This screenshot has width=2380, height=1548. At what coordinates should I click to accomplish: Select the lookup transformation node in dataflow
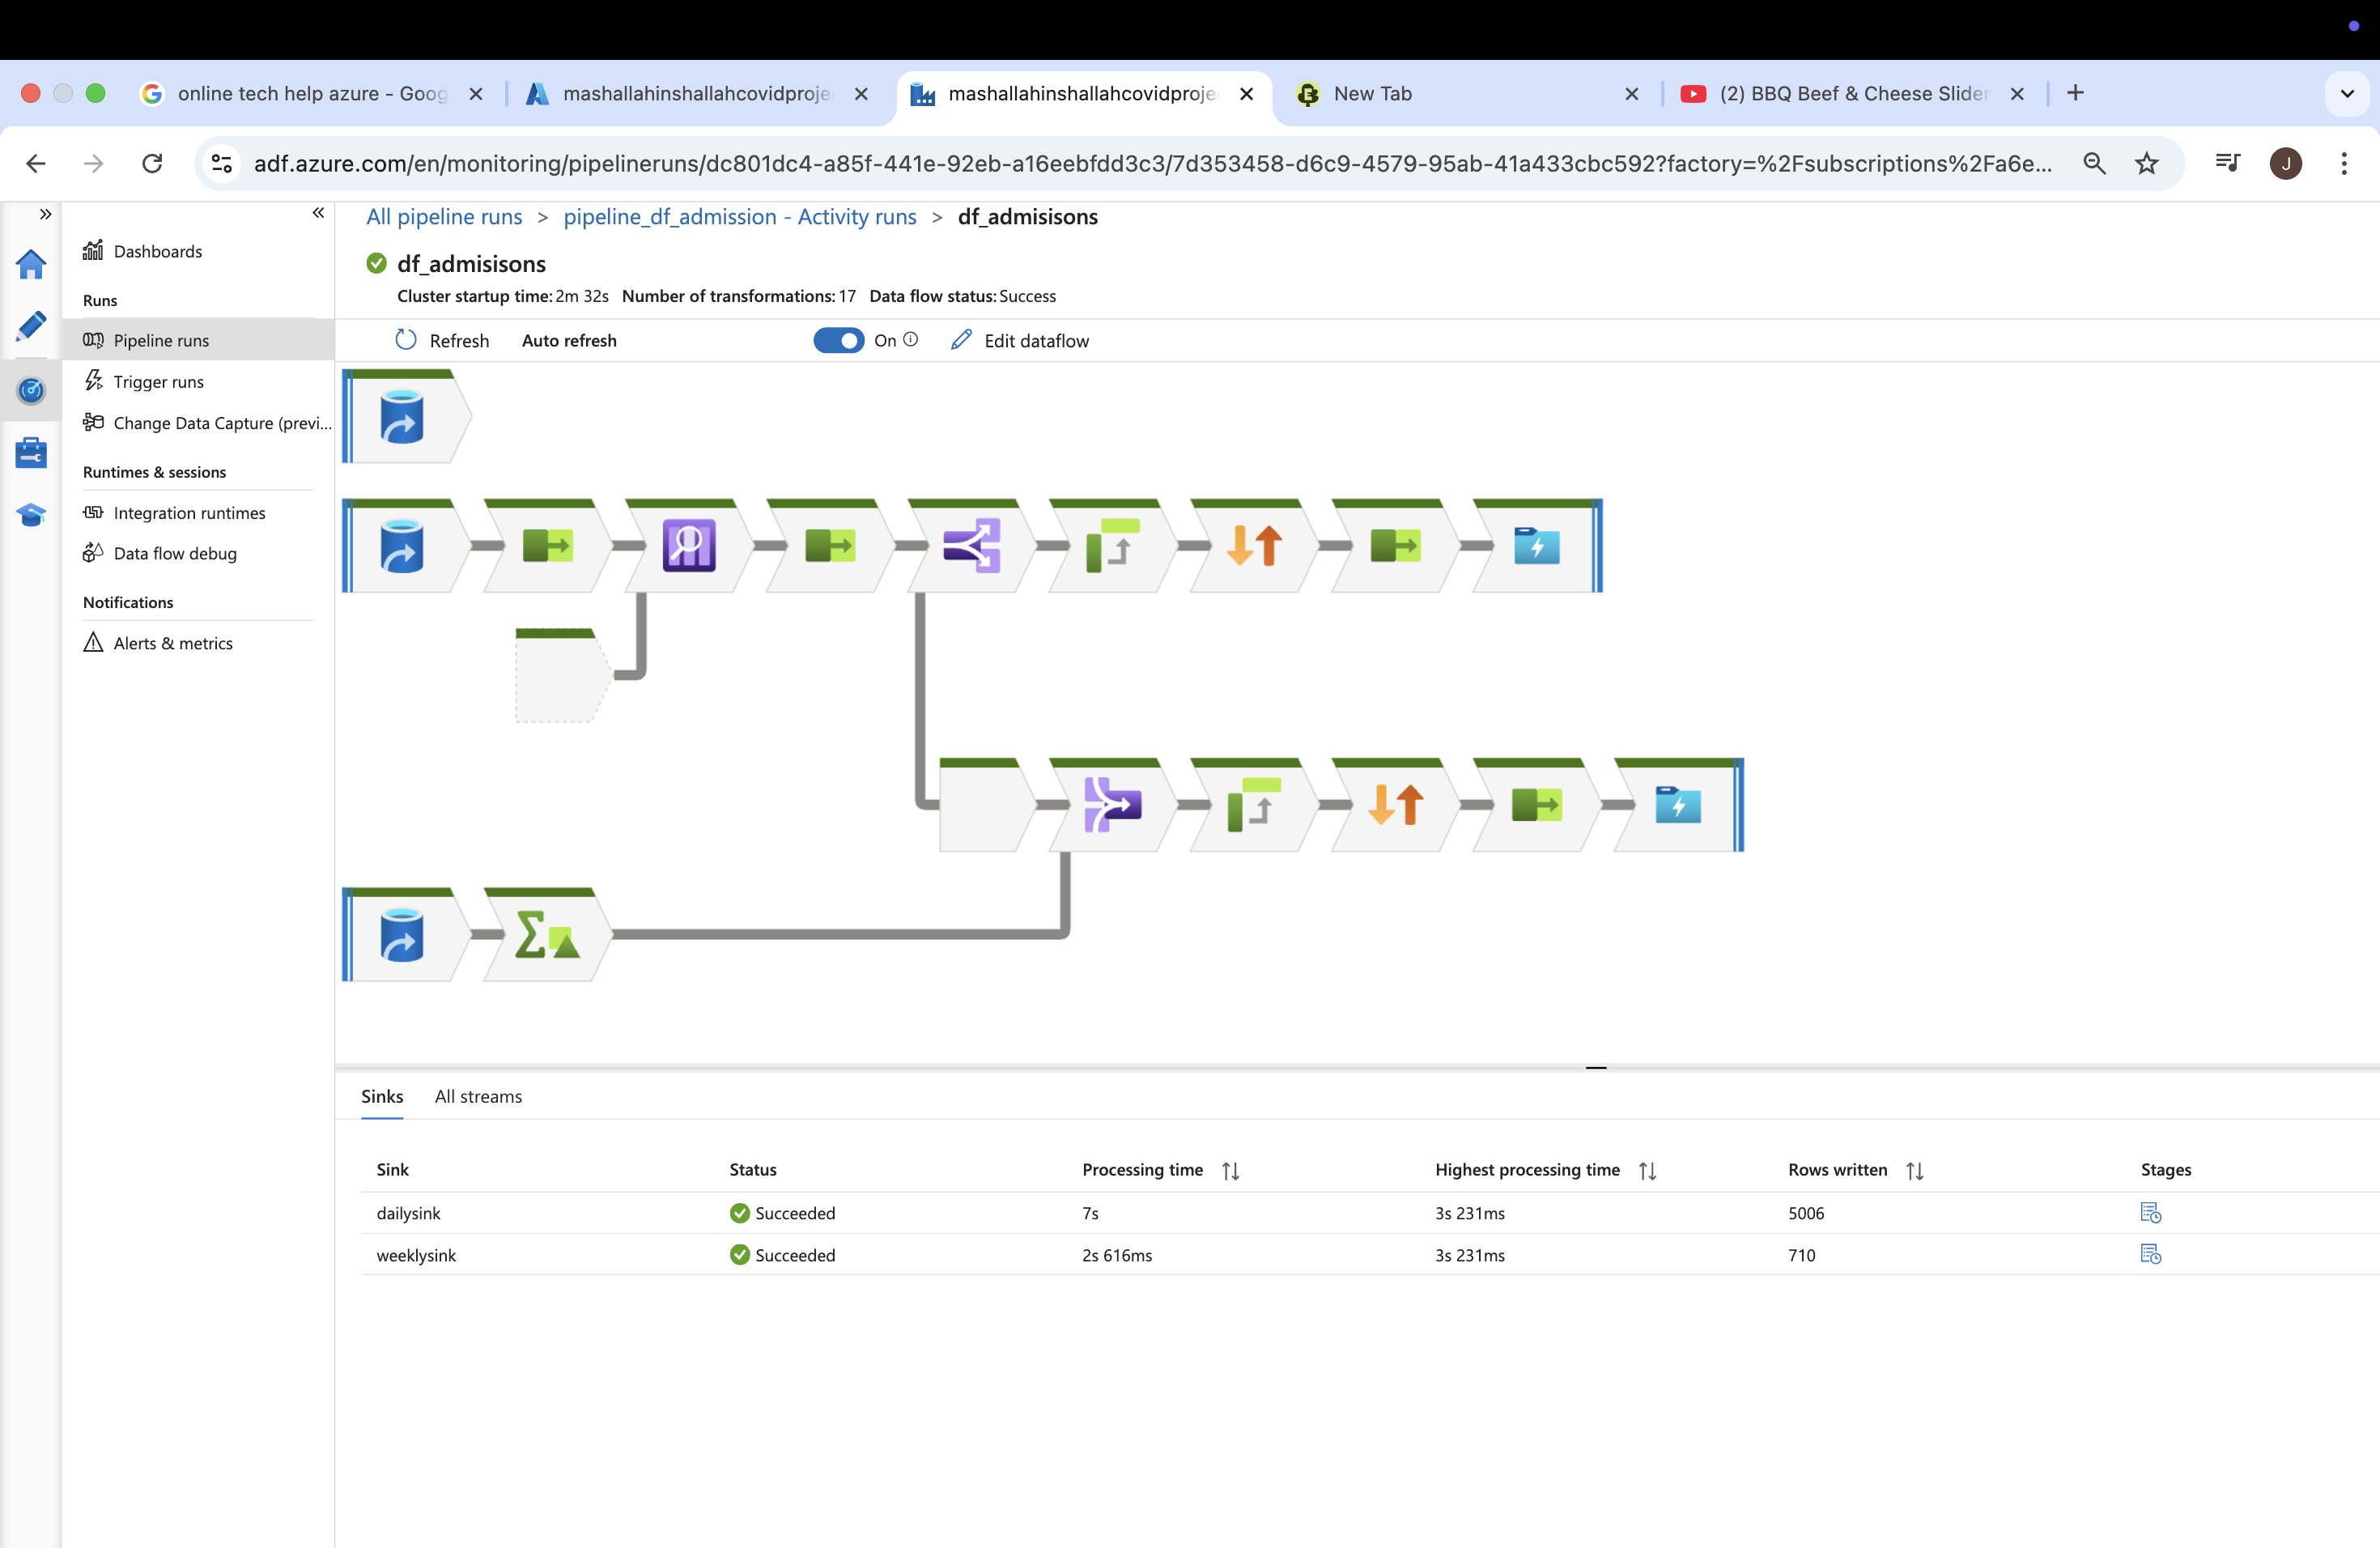click(x=688, y=546)
